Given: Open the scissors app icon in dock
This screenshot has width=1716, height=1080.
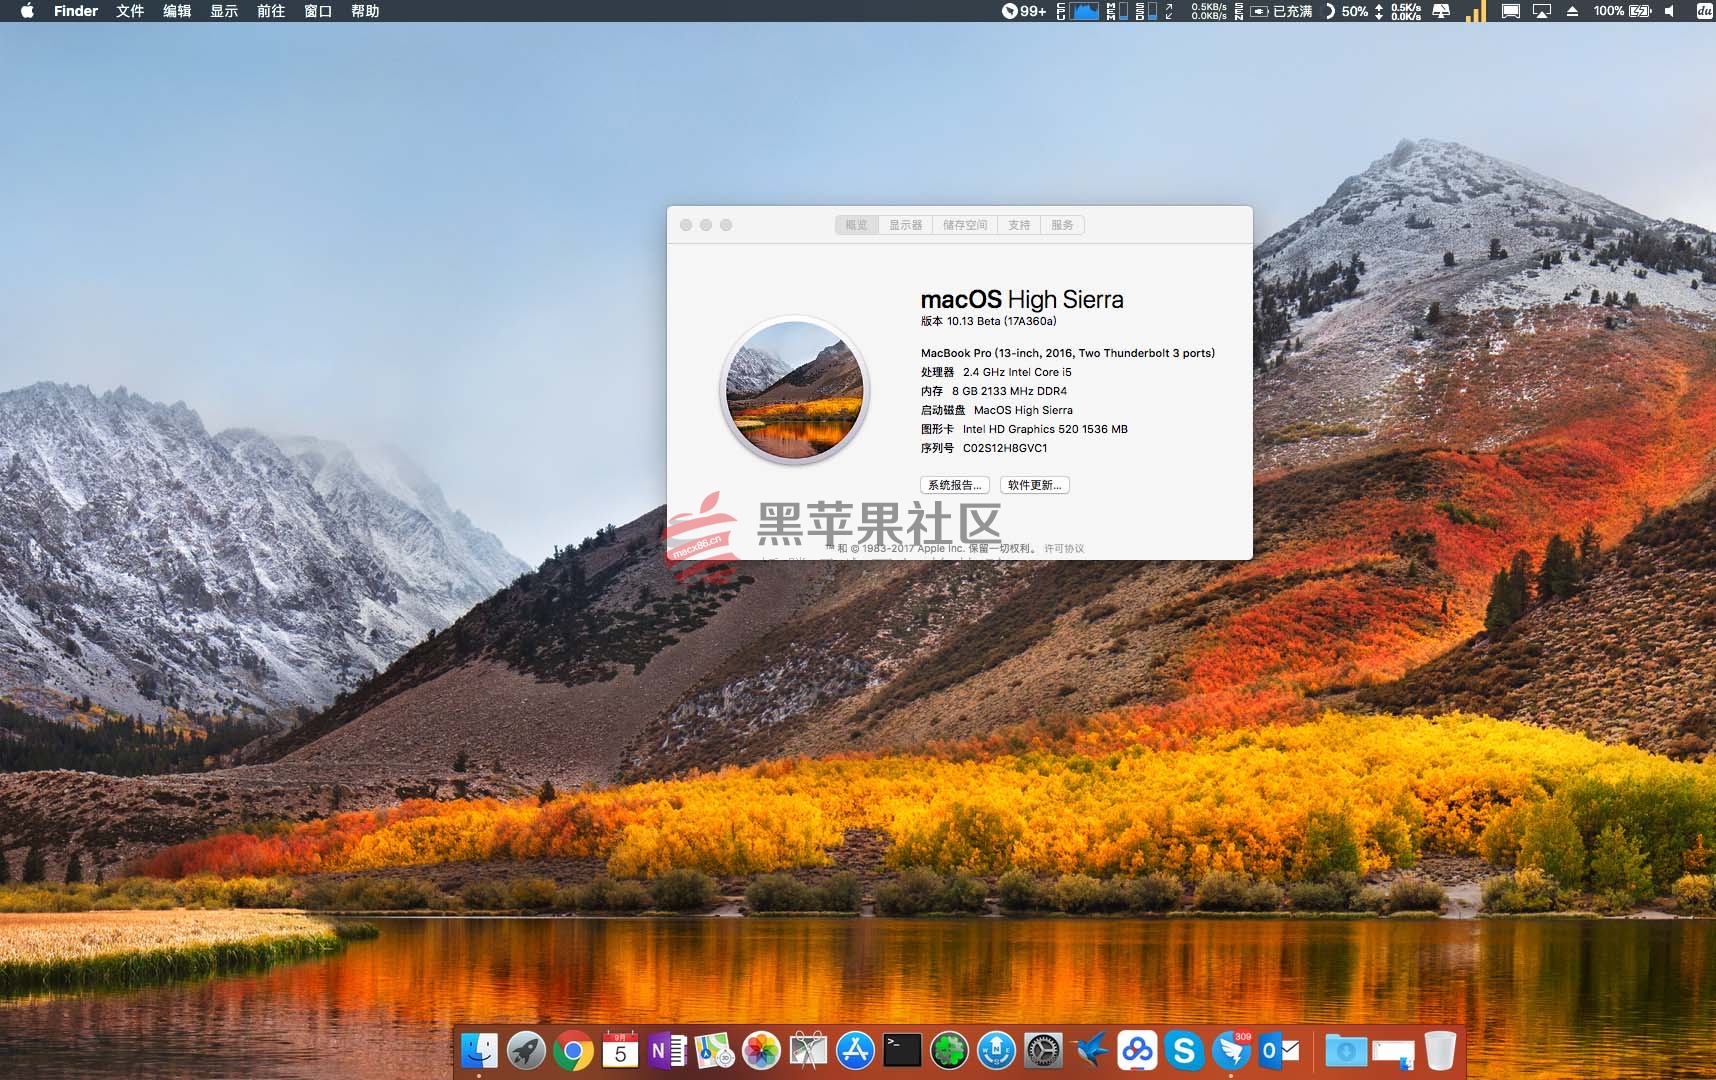Looking at the screenshot, I should click(x=808, y=1050).
